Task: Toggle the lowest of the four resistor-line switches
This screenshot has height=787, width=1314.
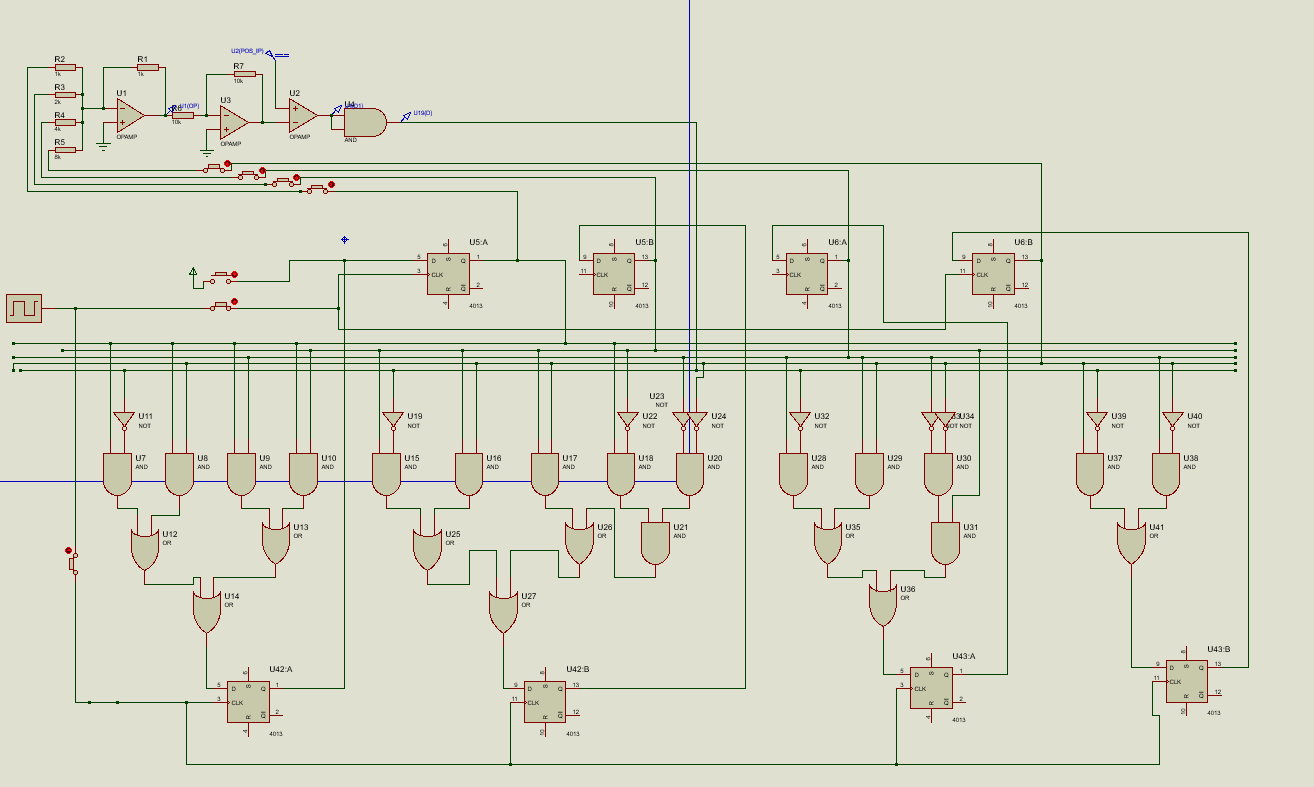Action: [x=320, y=188]
